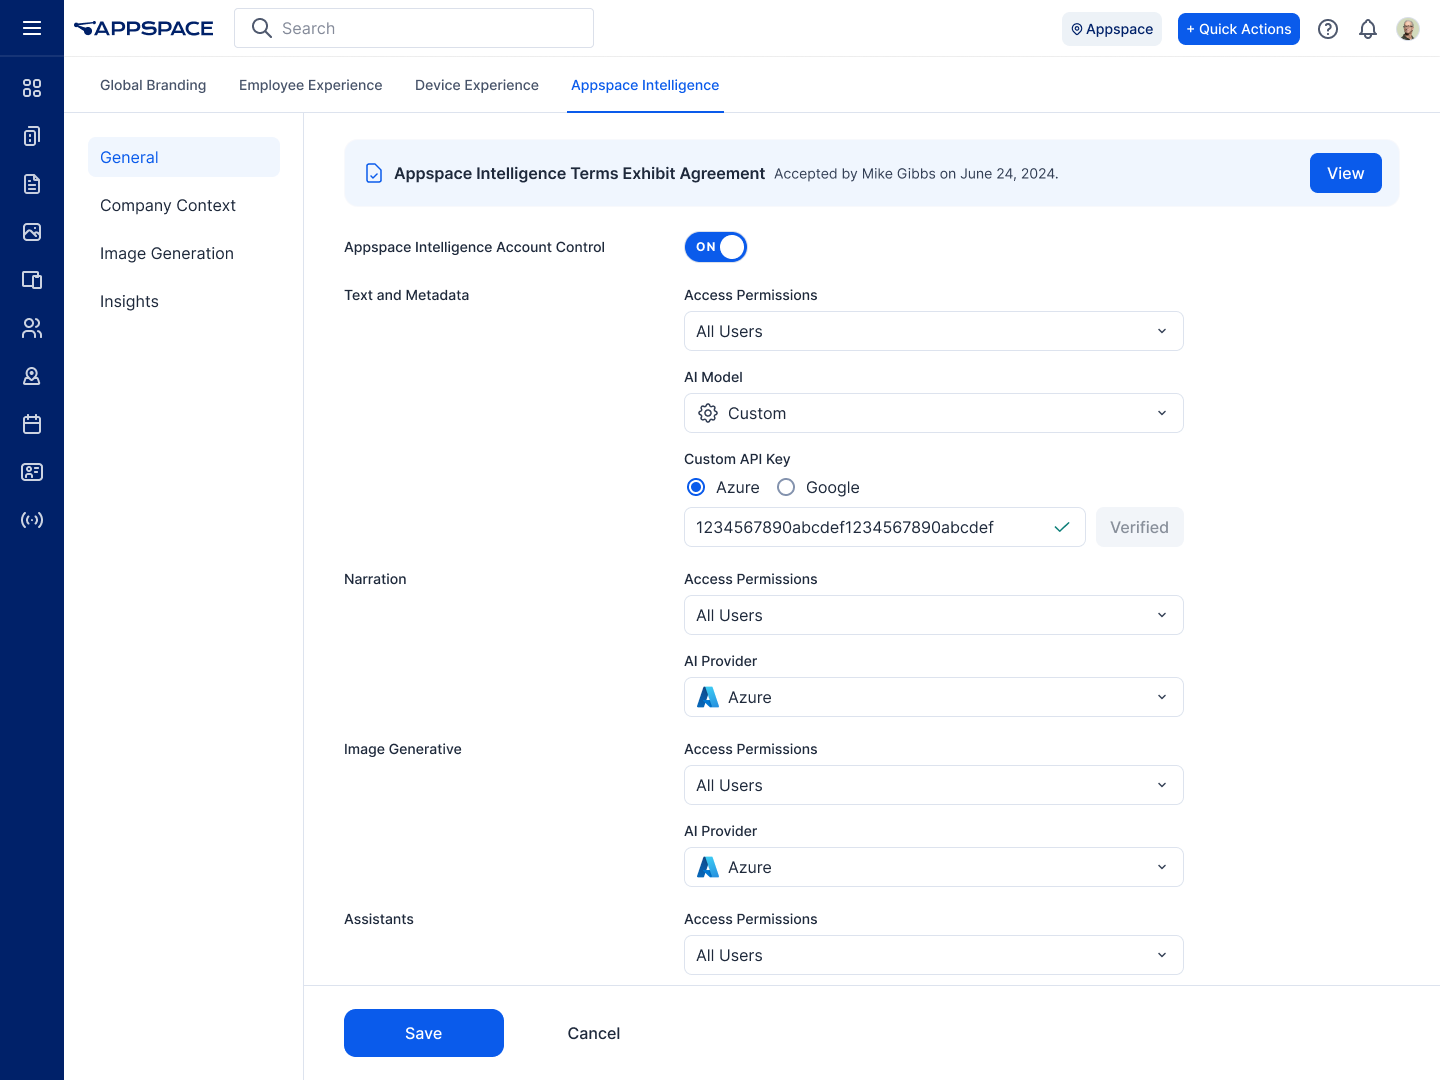Open the ID card icon in sidebar
This screenshot has height=1081, width=1440.
32,472
